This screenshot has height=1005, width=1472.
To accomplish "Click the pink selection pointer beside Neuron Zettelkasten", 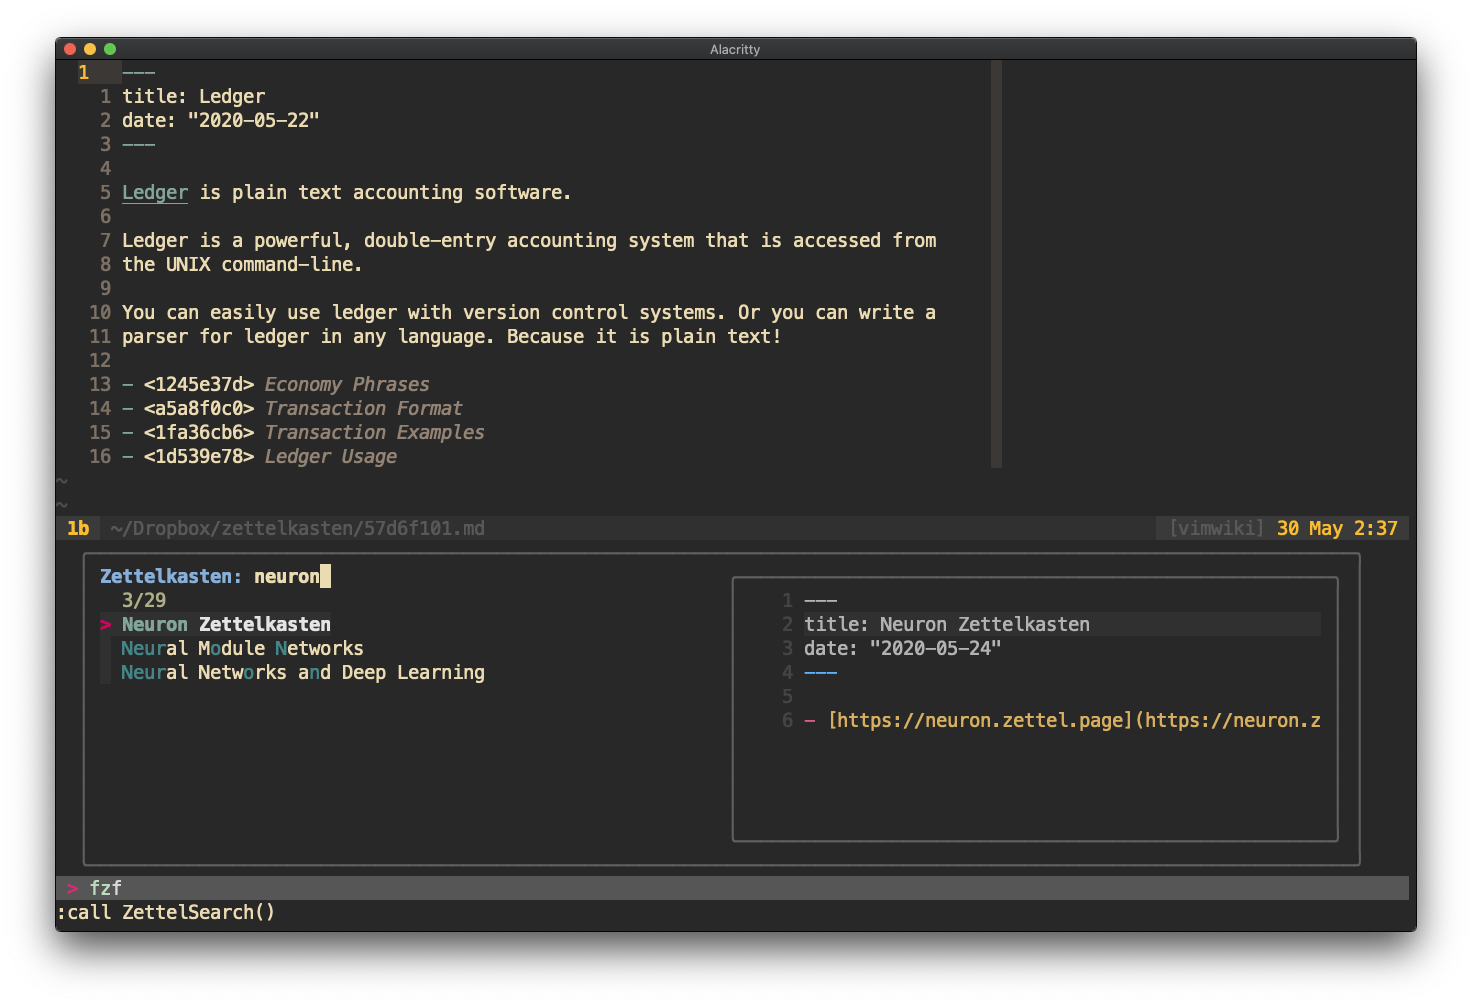I will (x=105, y=625).
